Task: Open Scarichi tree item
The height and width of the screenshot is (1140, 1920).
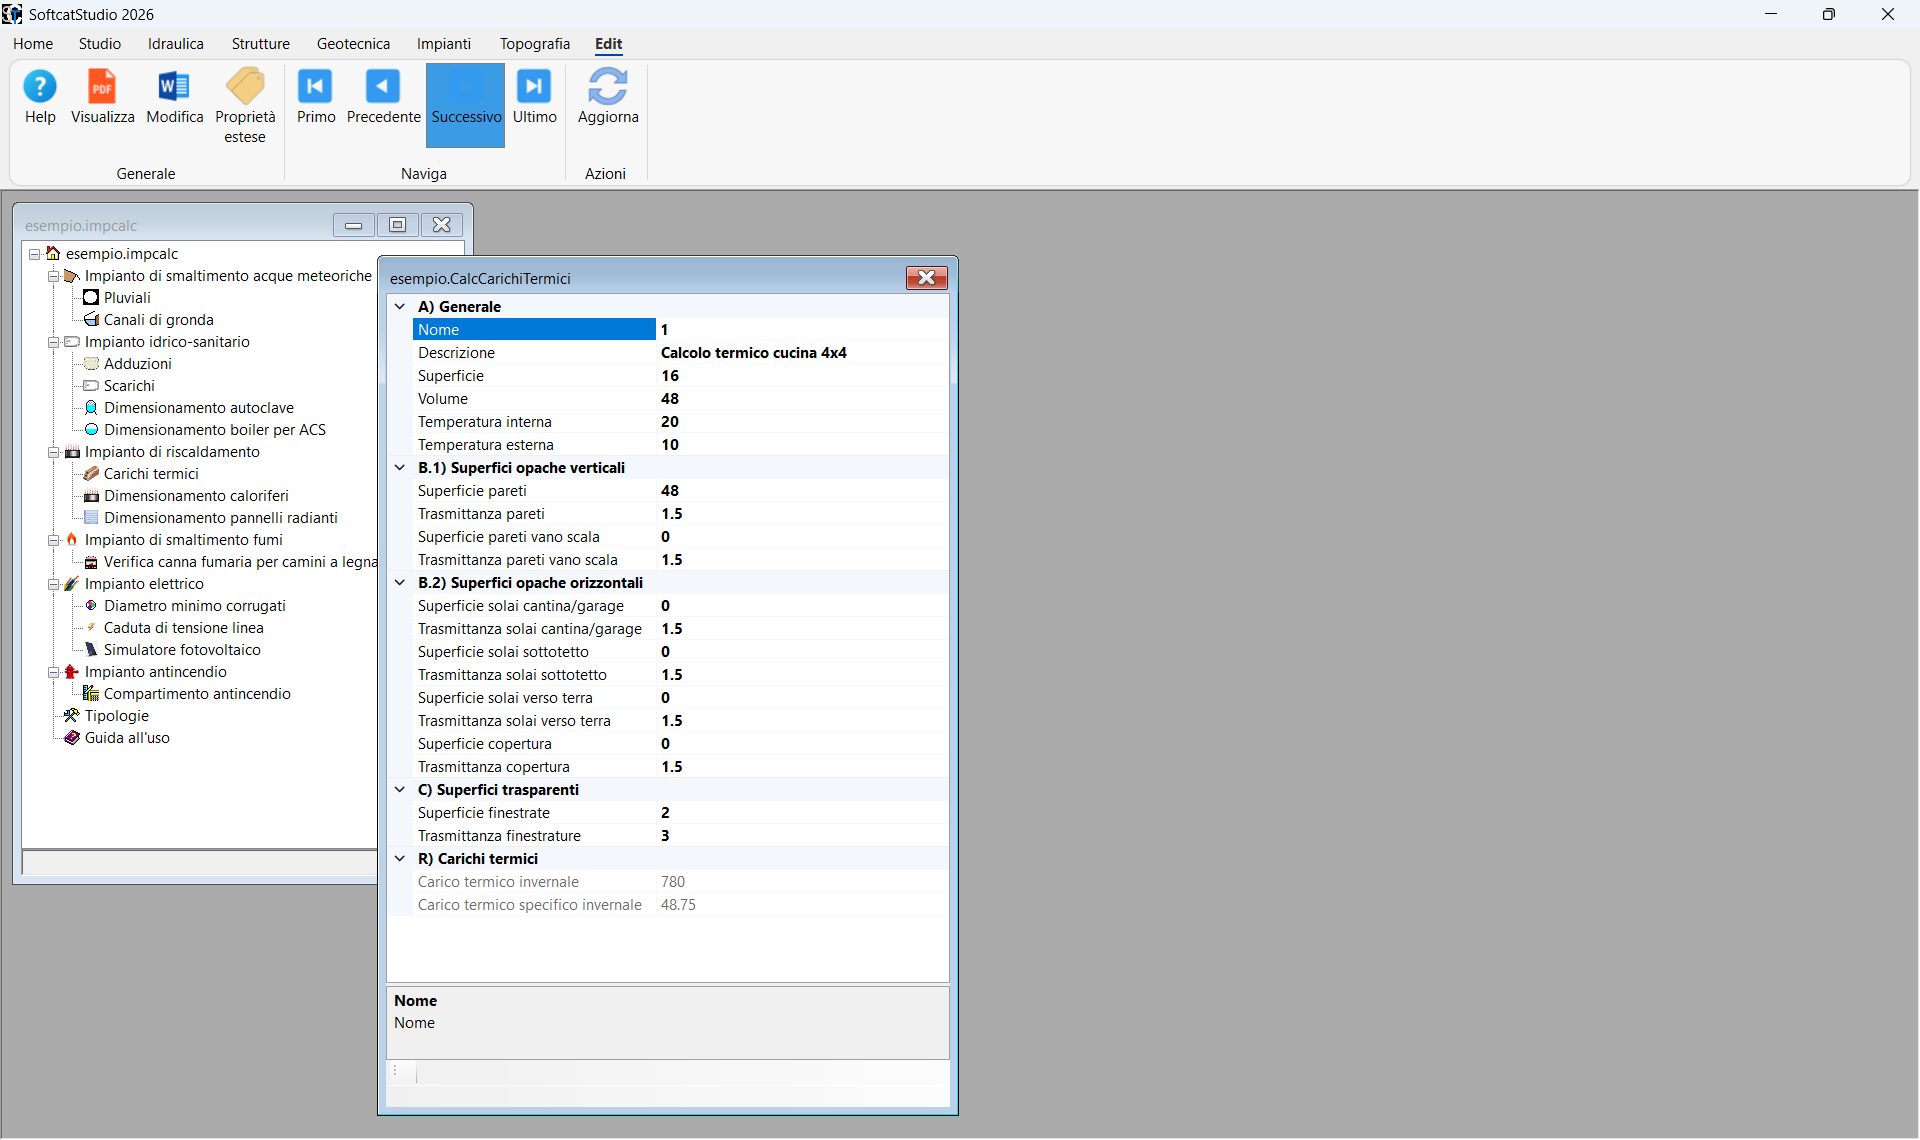Action: click(129, 386)
